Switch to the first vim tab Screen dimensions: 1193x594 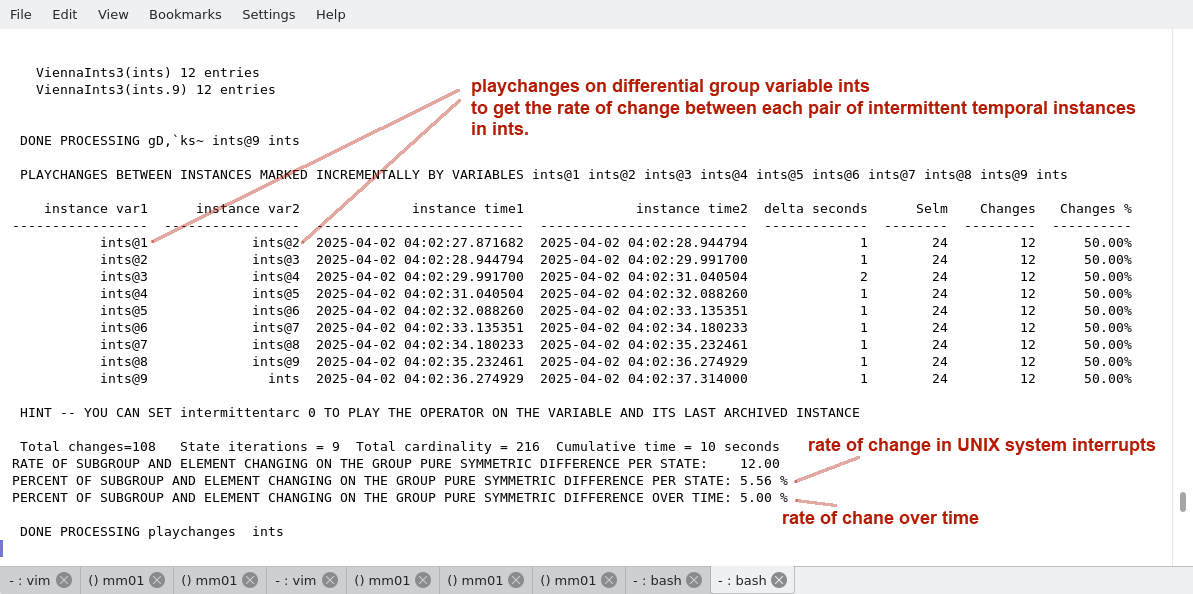[x=30, y=580]
